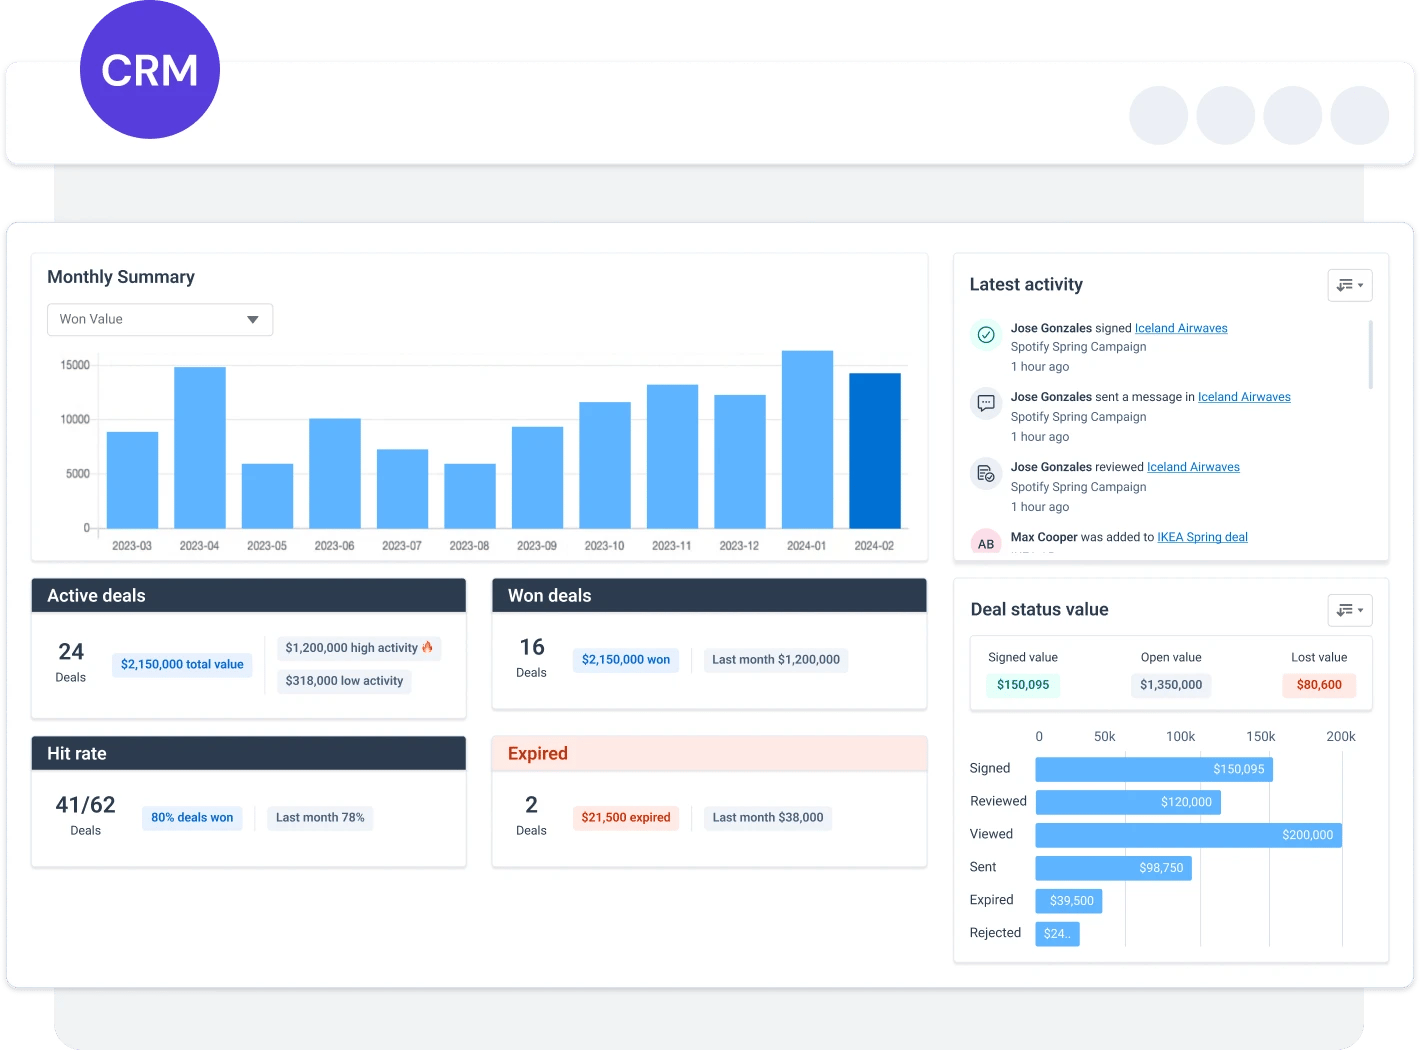
Task: Open Iceland Airwaves link in signed activity
Action: [1181, 328]
